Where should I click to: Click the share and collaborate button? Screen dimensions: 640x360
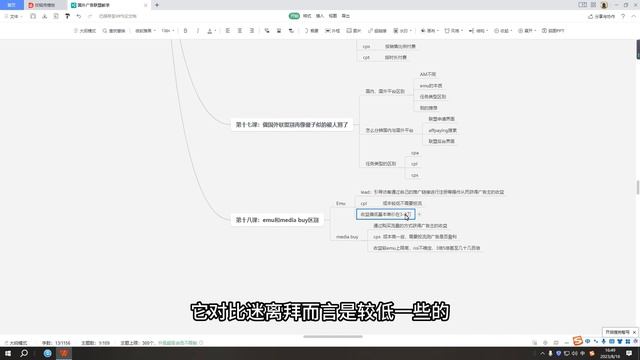[x=602, y=16]
